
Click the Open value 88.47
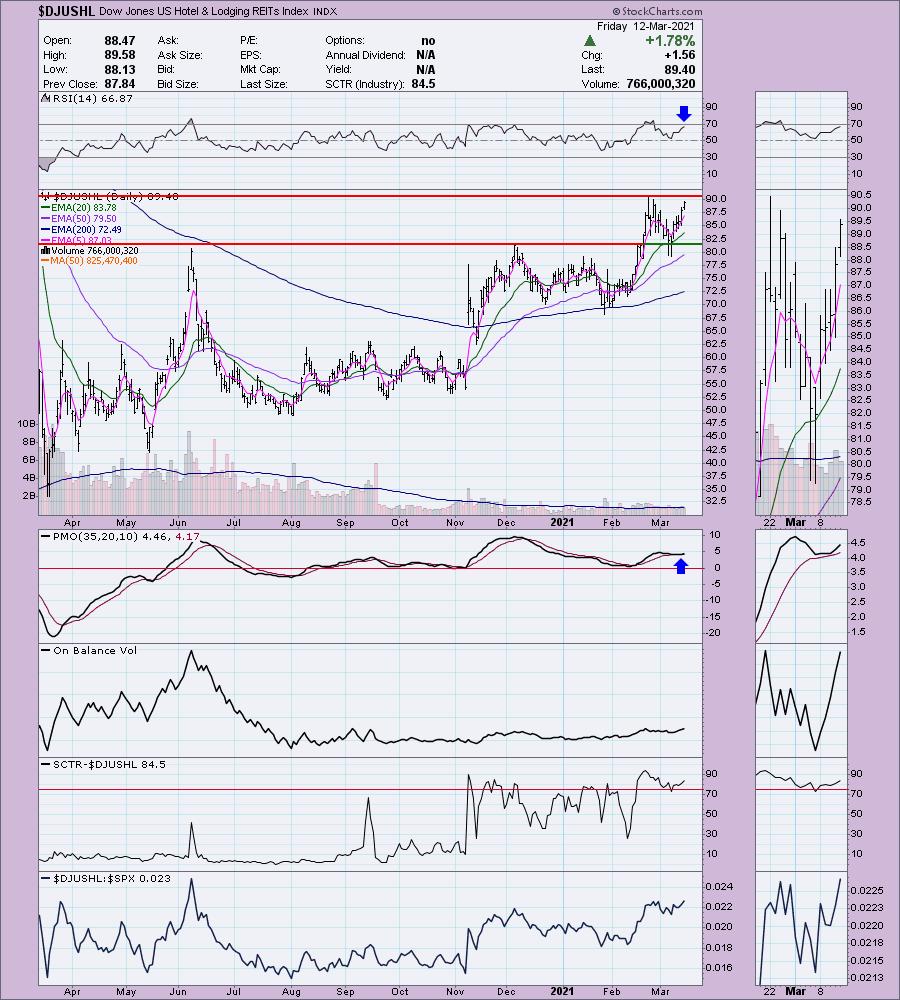coord(120,41)
